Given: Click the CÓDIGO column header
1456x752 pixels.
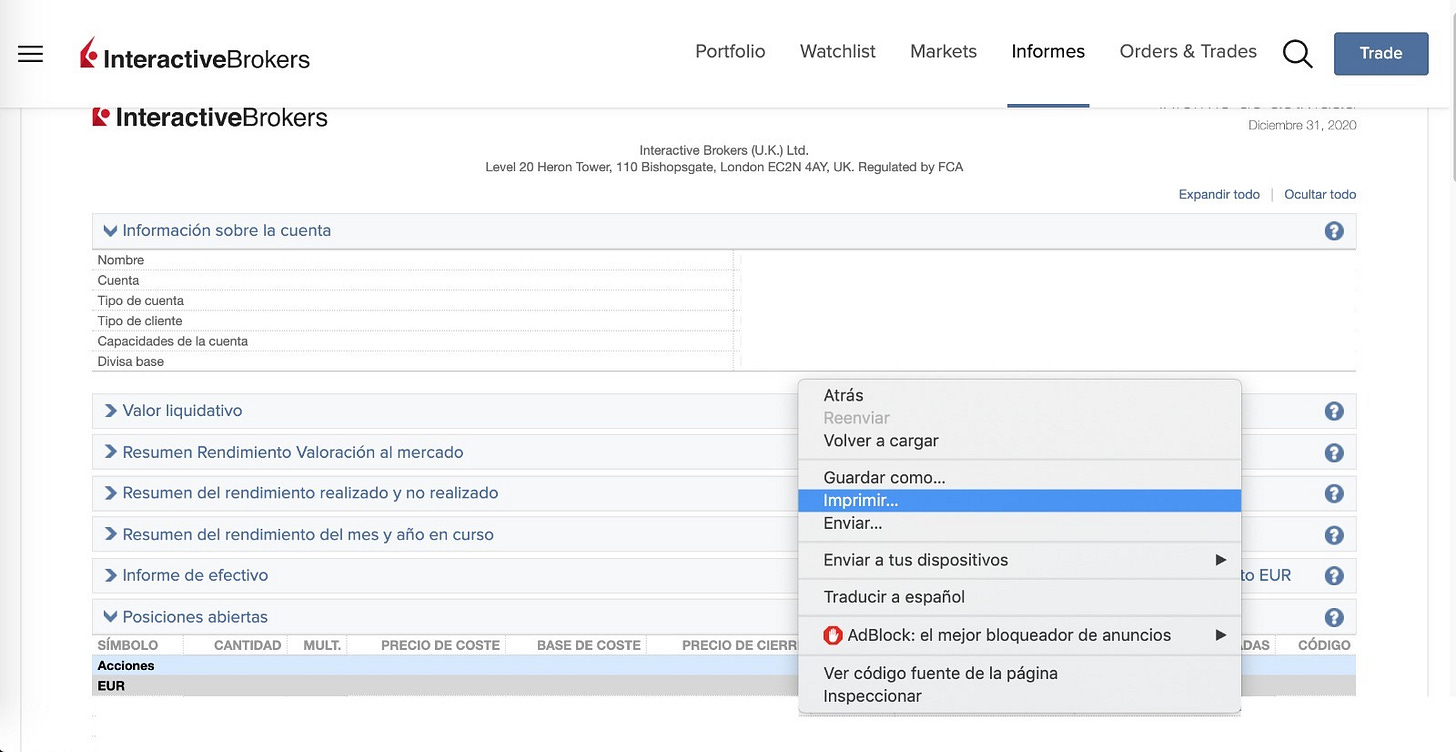Looking at the screenshot, I should point(1324,646).
